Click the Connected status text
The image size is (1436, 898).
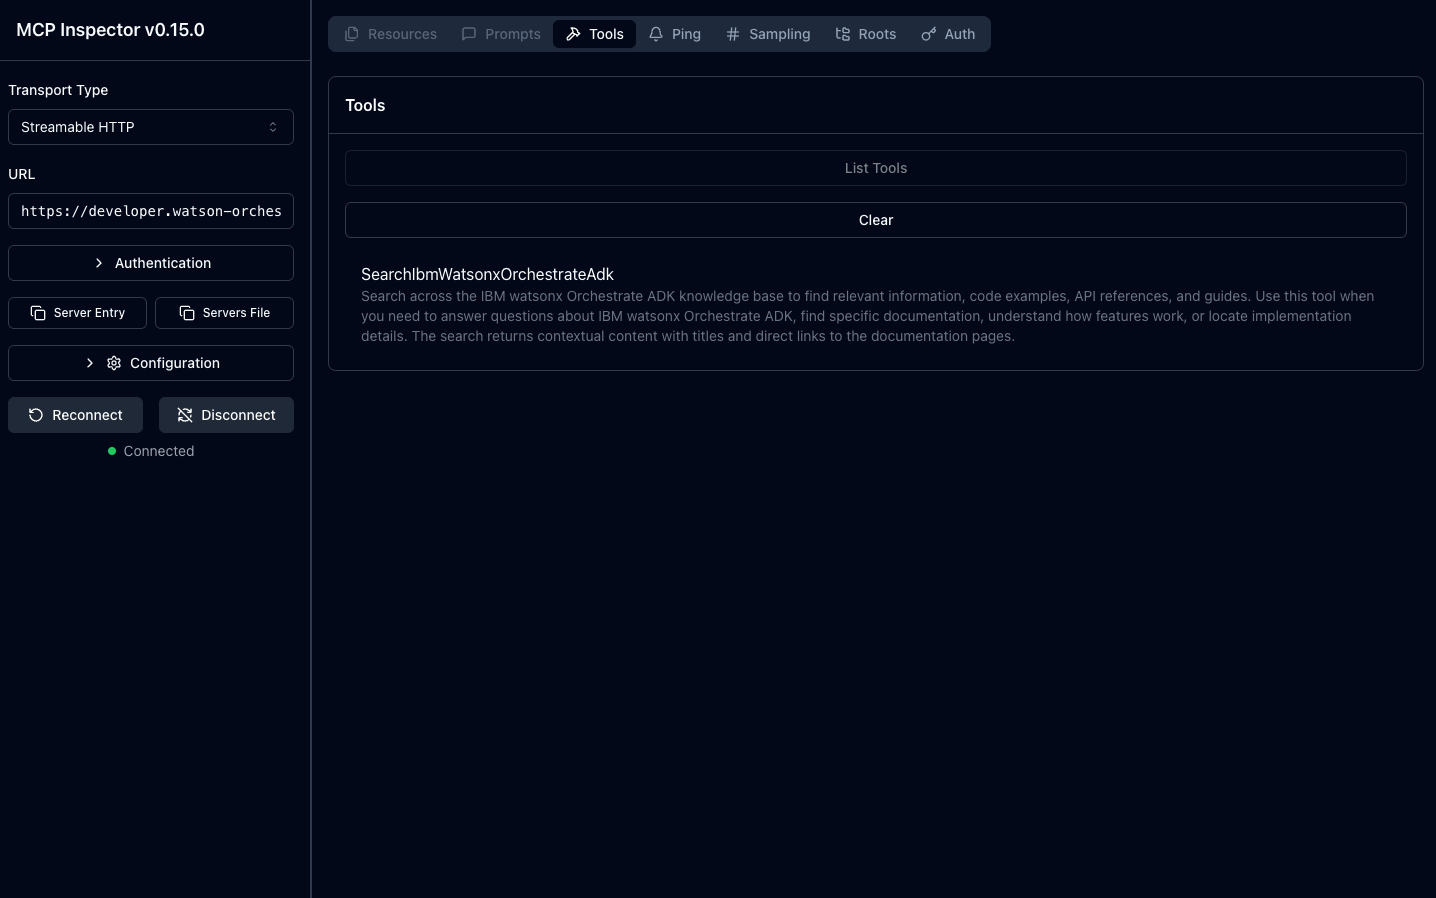pyautogui.click(x=159, y=451)
